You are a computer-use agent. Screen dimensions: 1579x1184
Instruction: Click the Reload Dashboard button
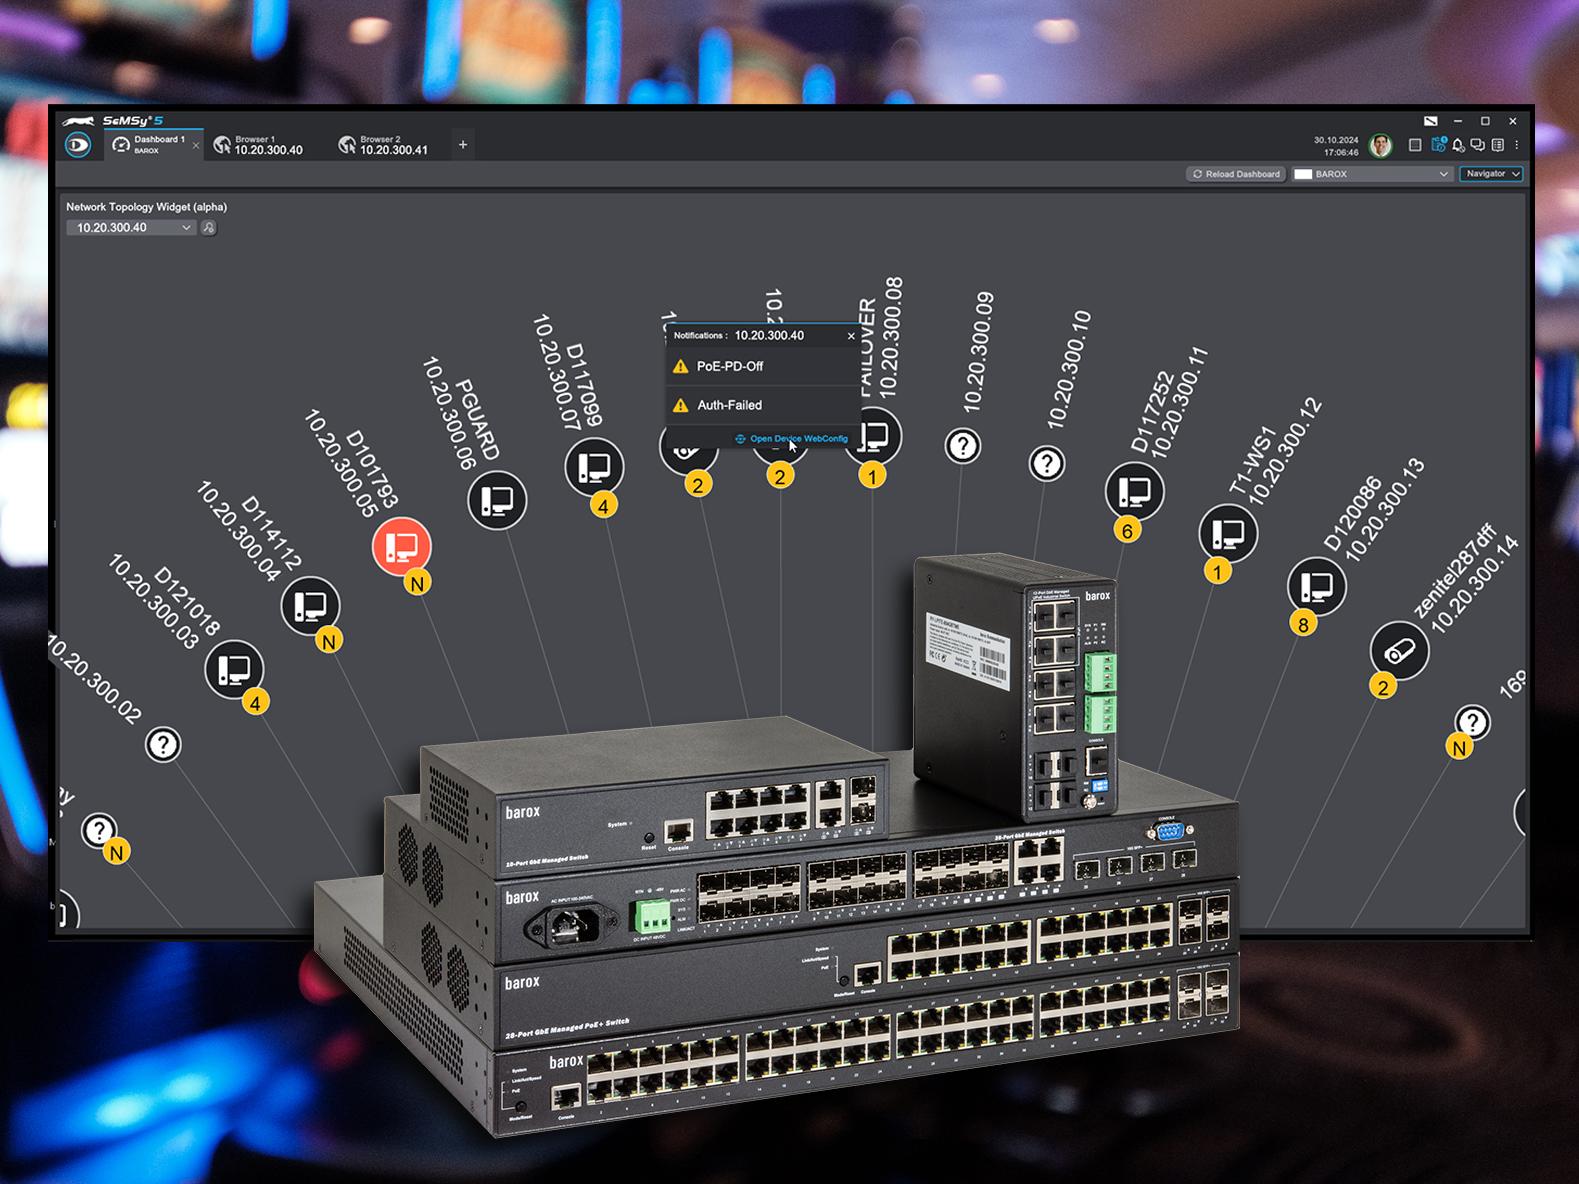[1236, 174]
